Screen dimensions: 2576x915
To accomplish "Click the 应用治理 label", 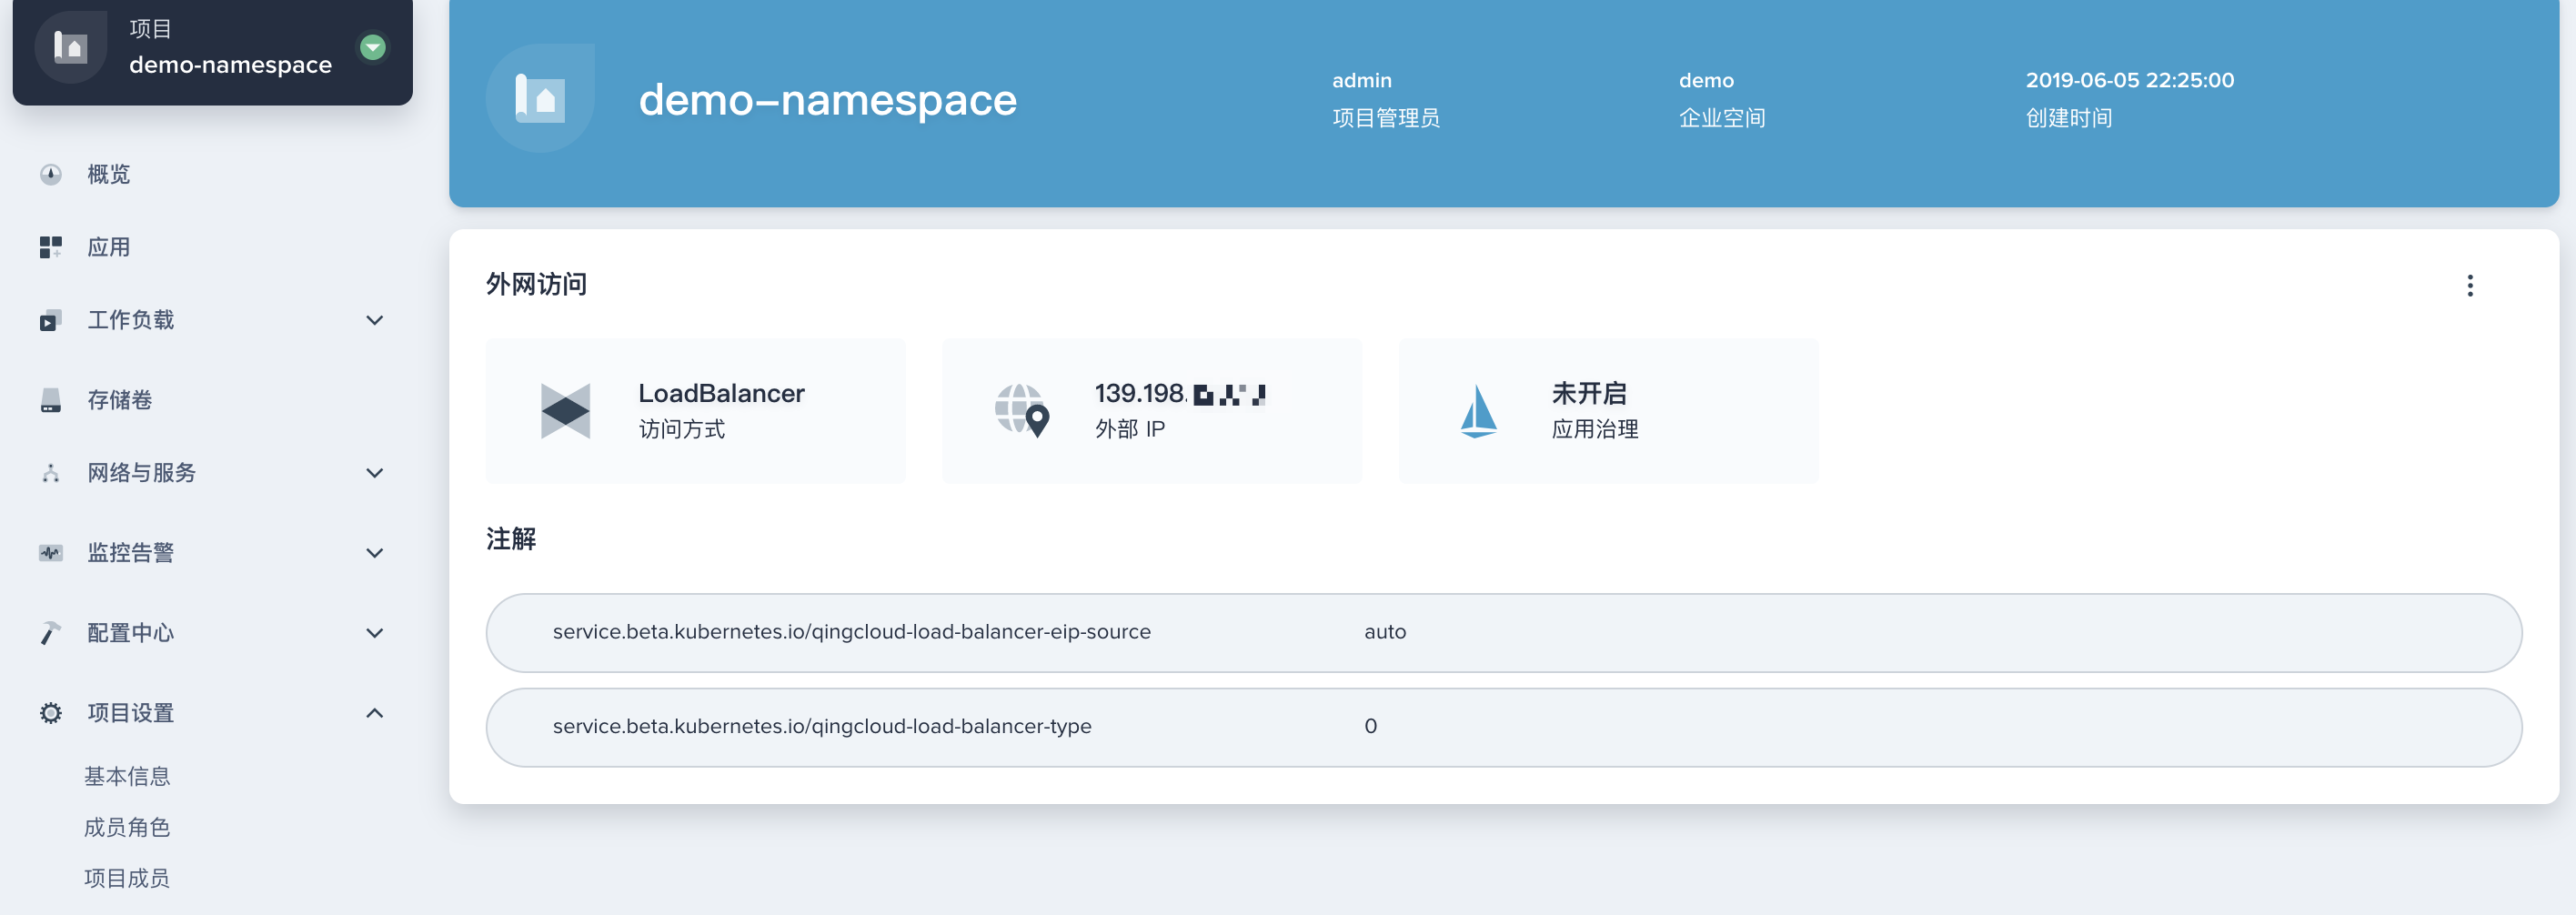I will point(1595,429).
